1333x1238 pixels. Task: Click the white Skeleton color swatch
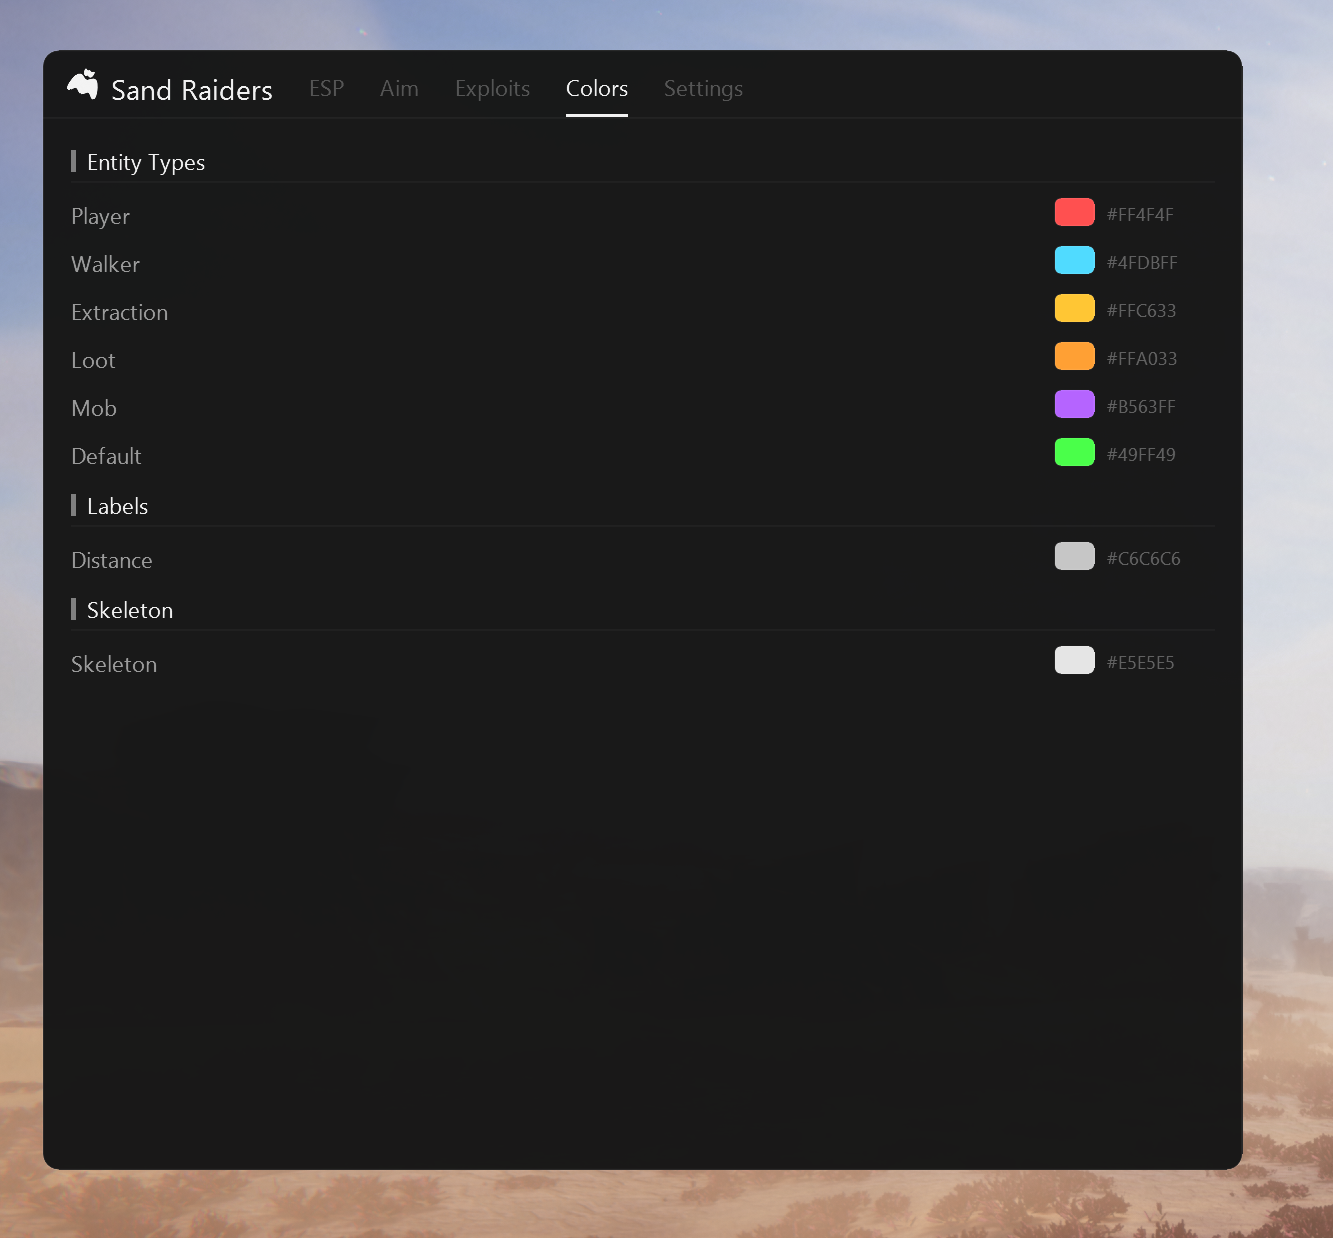coord(1075,660)
